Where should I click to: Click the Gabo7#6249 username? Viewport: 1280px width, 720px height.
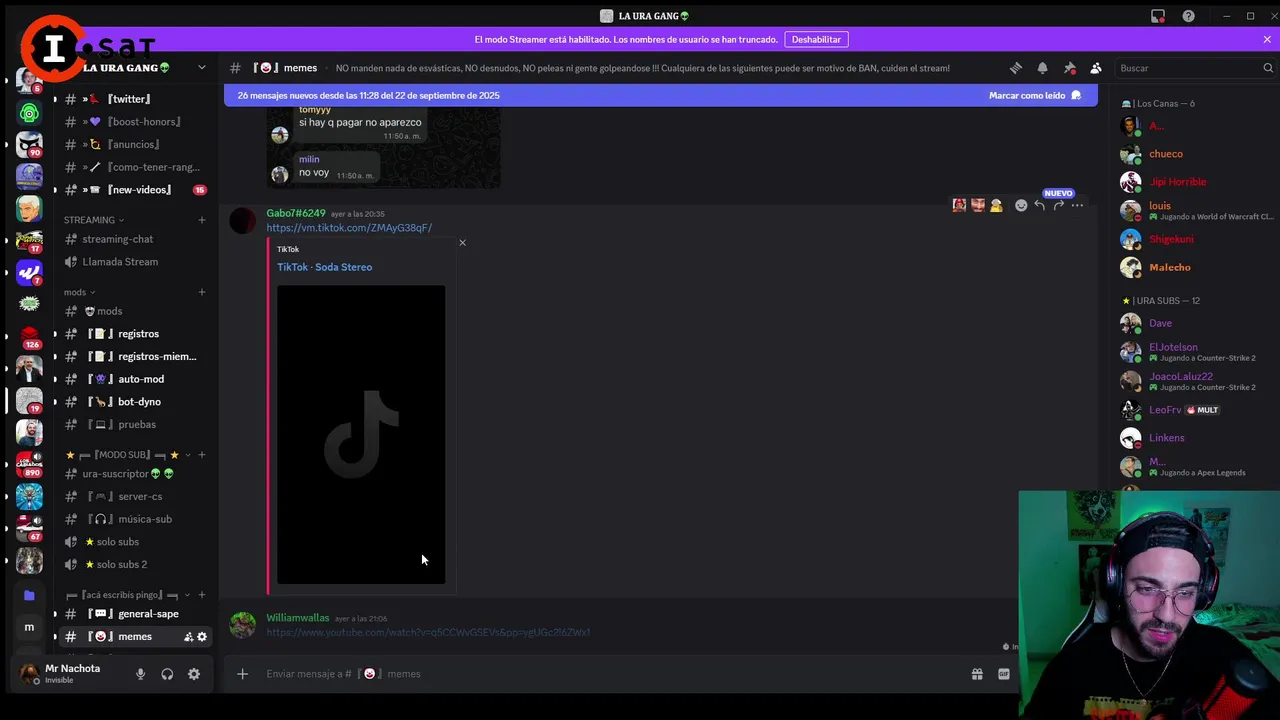pos(296,213)
